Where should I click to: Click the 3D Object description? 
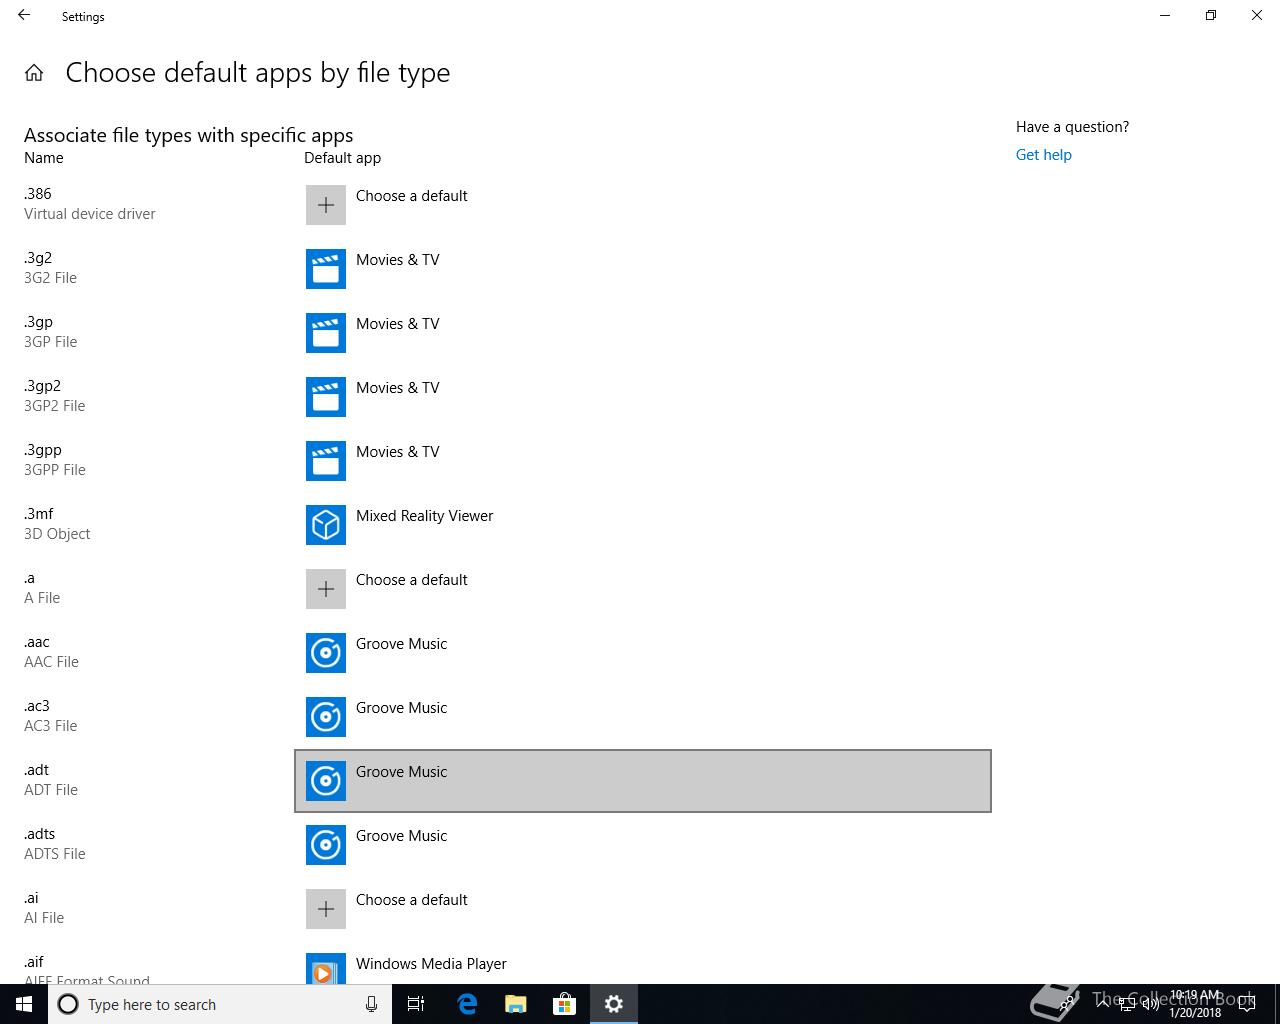click(x=57, y=534)
